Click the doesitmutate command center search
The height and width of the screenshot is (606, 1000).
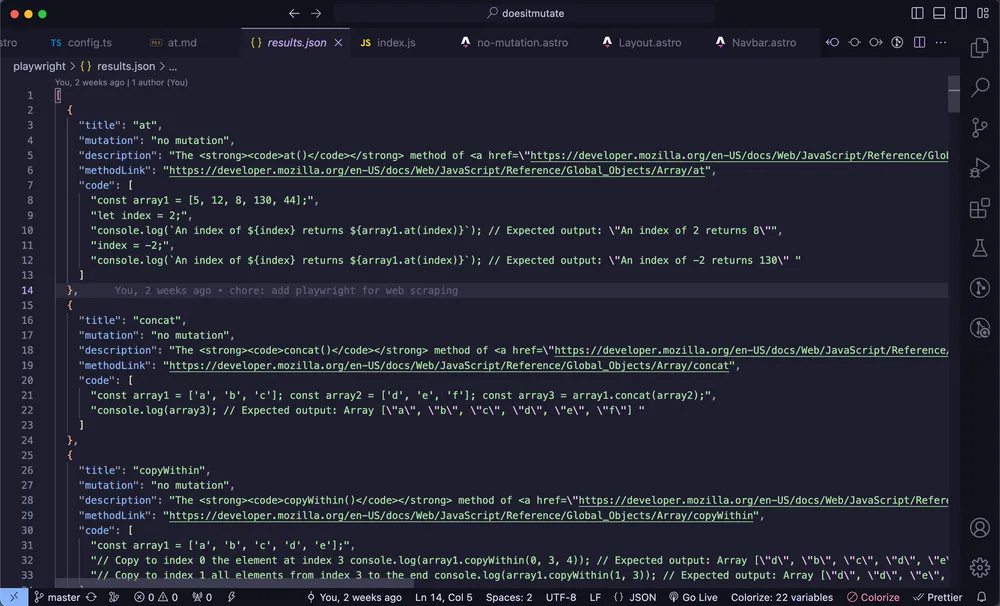525,13
